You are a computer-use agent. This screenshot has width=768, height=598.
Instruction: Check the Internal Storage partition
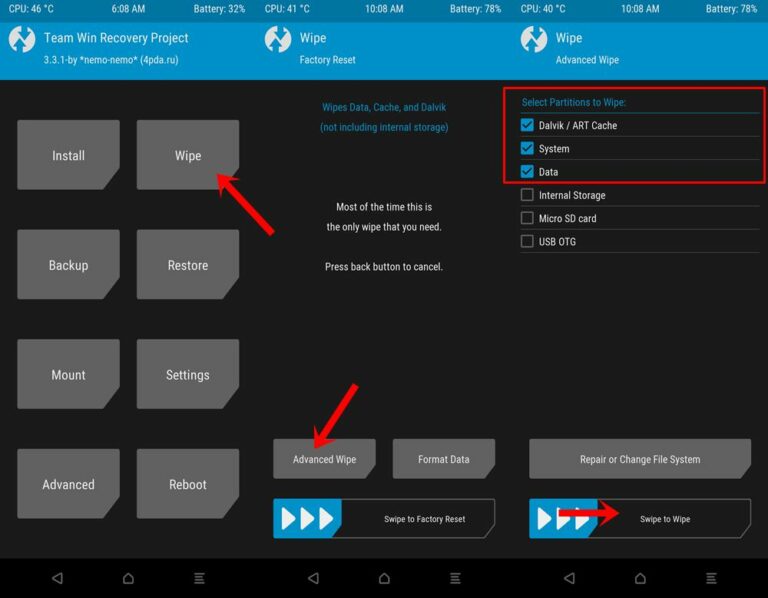[527, 194]
